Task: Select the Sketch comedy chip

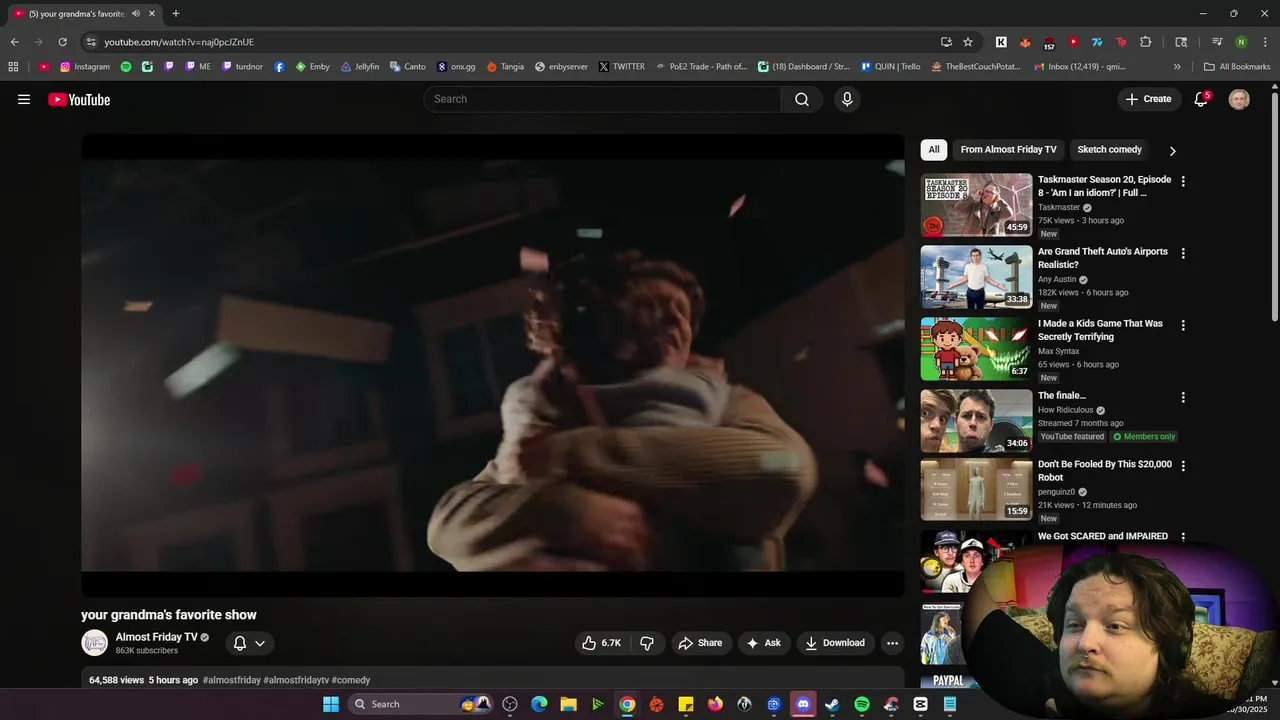Action: click(x=1109, y=150)
